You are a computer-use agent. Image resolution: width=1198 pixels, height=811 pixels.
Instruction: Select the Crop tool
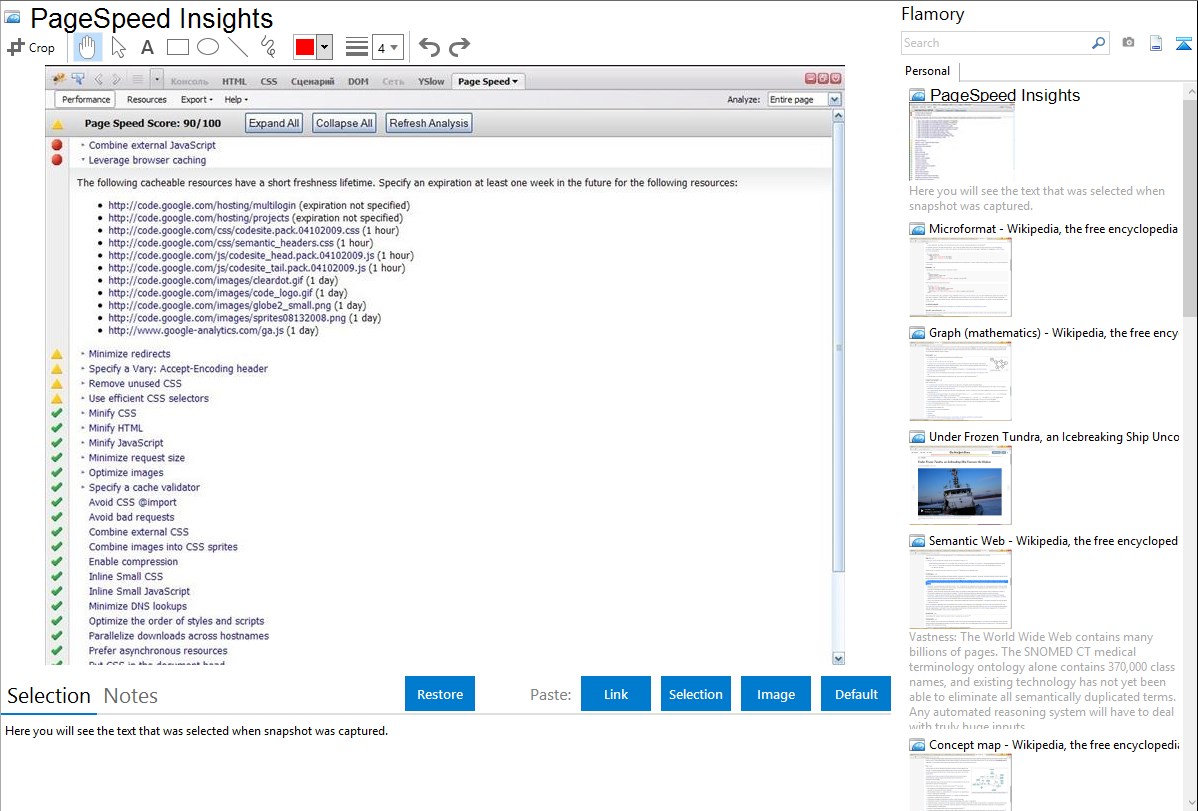tap(31, 47)
